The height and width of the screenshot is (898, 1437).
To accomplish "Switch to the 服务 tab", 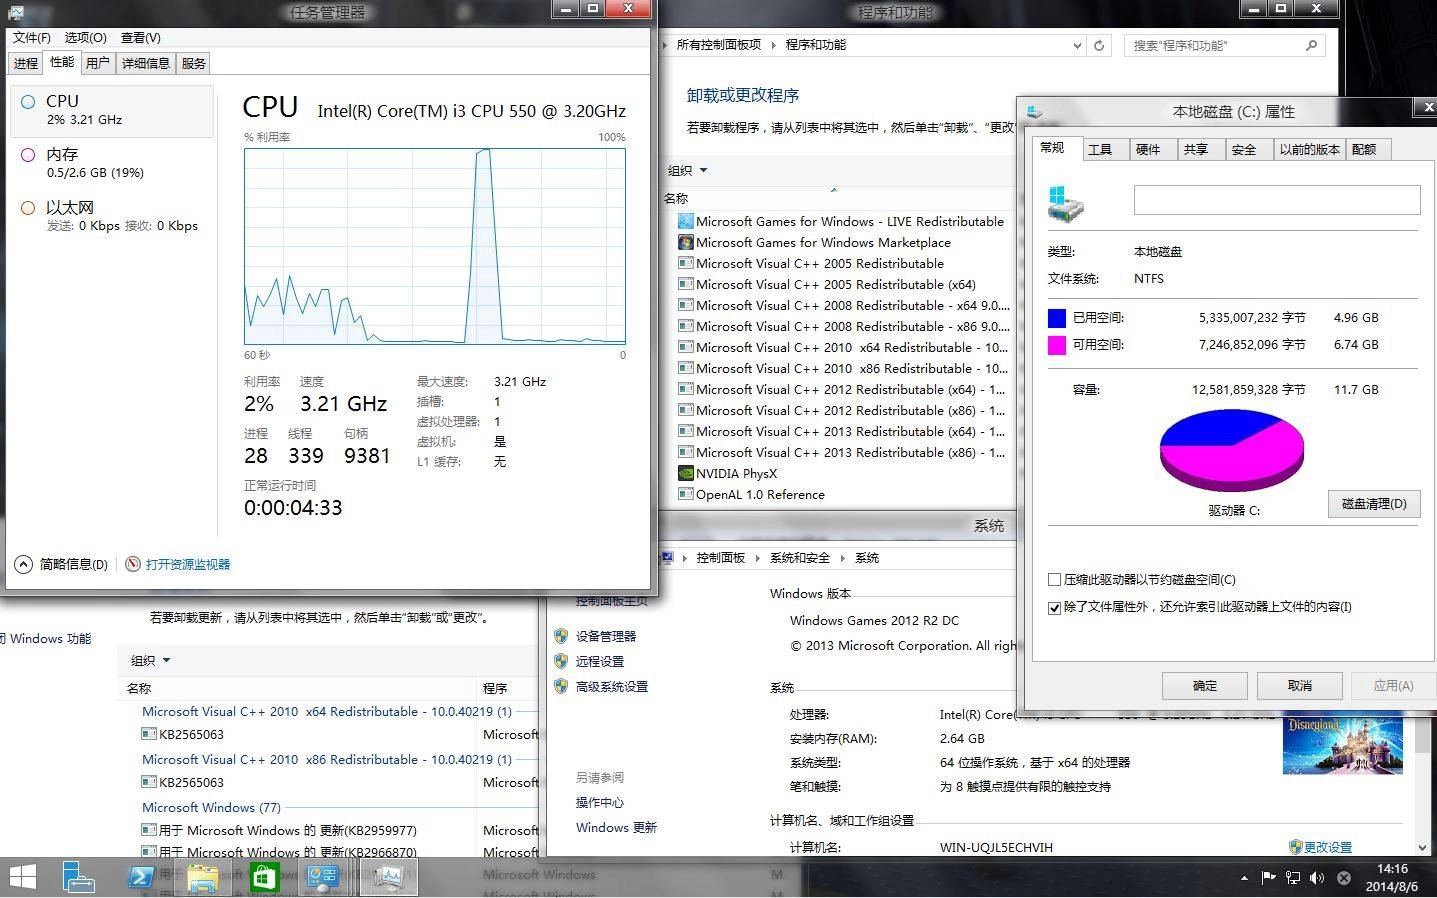I will click(194, 63).
